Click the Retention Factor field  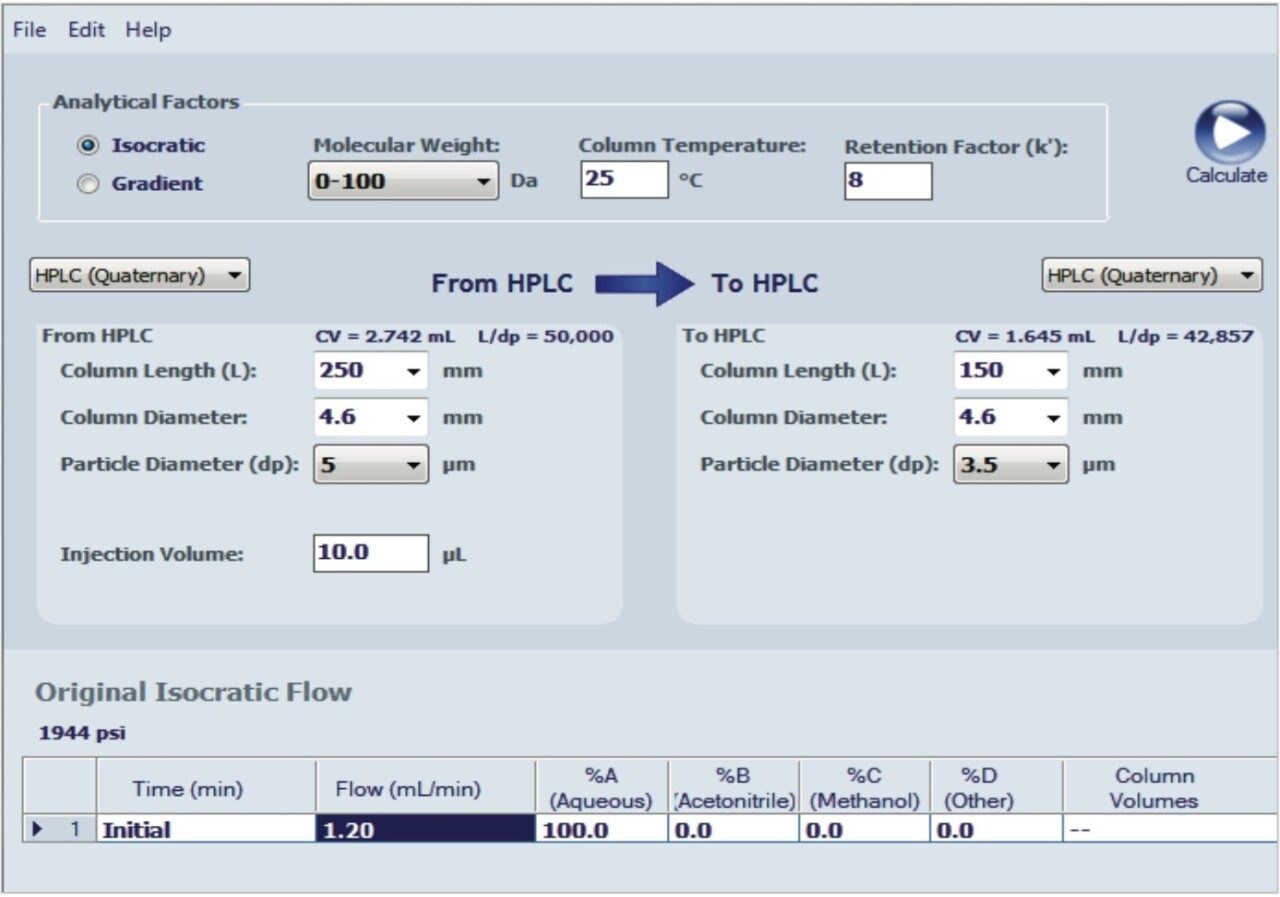(886, 181)
